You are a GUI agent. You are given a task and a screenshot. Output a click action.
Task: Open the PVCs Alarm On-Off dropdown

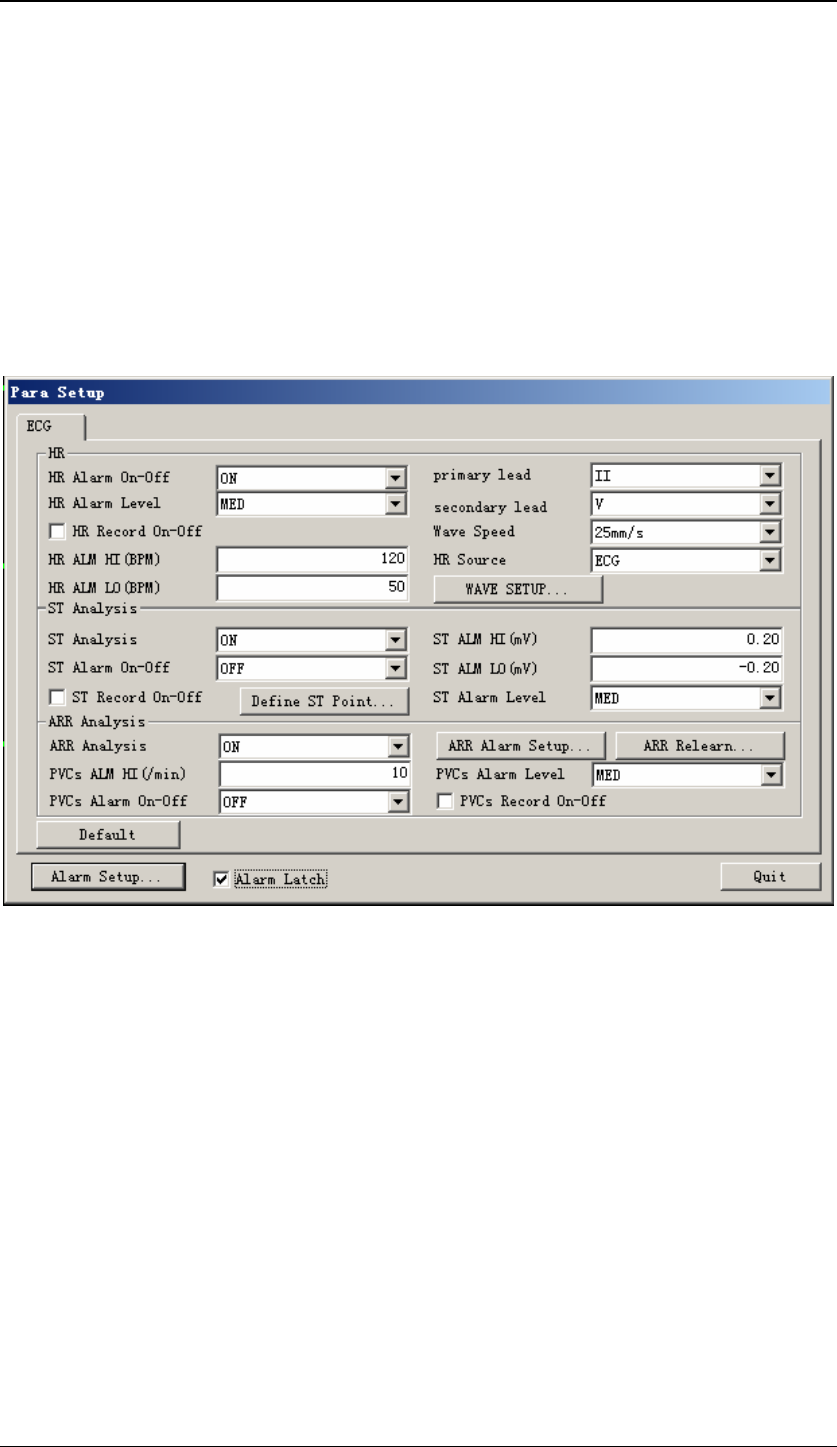[x=314, y=801]
